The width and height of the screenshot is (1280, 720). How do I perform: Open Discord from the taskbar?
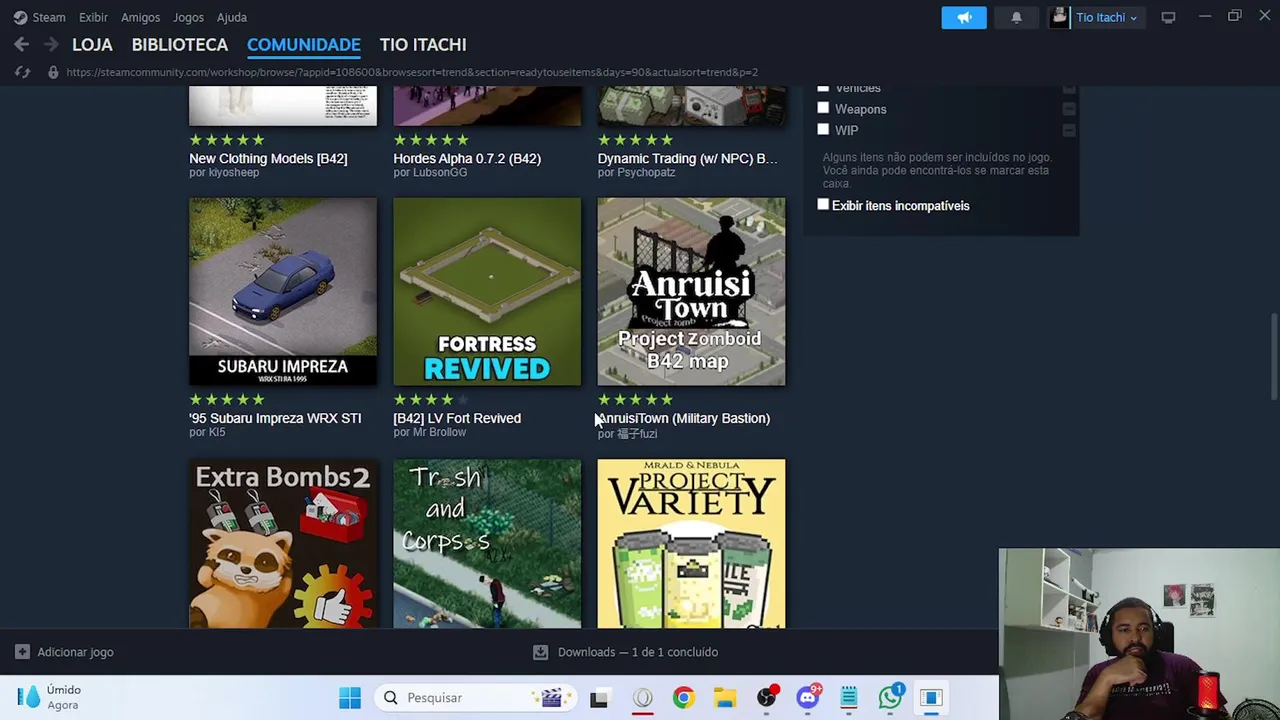point(808,698)
